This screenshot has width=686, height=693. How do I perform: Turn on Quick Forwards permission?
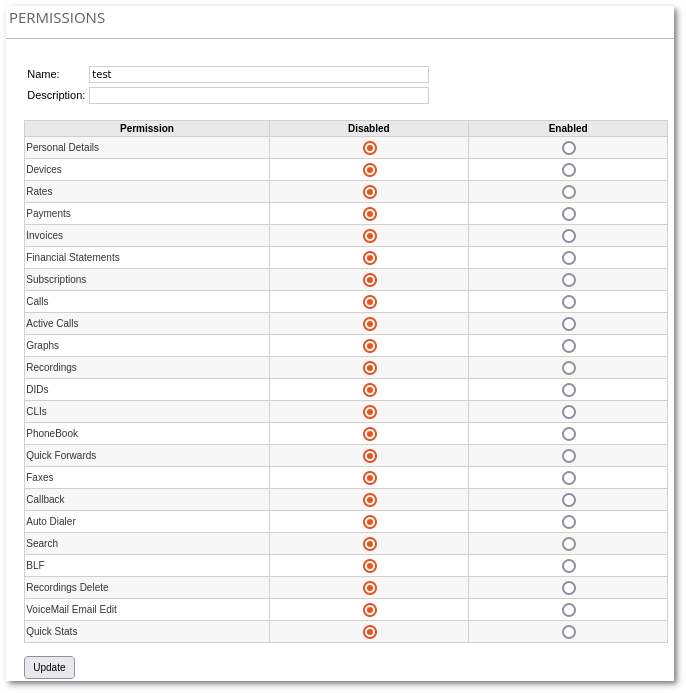(569, 456)
